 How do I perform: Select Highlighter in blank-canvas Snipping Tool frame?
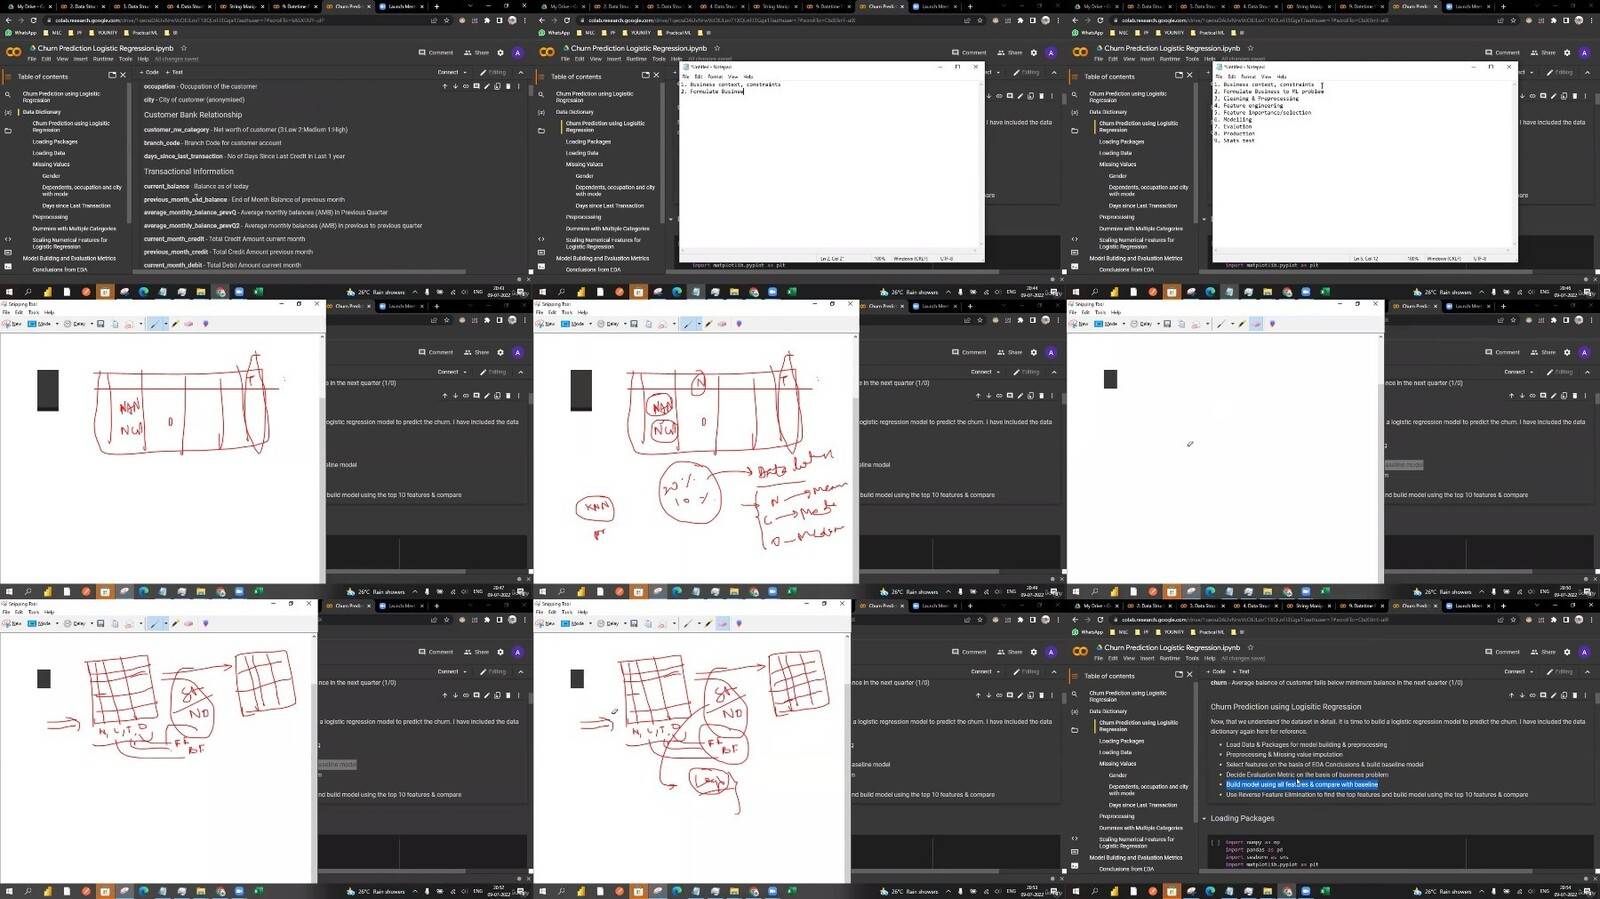(x=1242, y=324)
